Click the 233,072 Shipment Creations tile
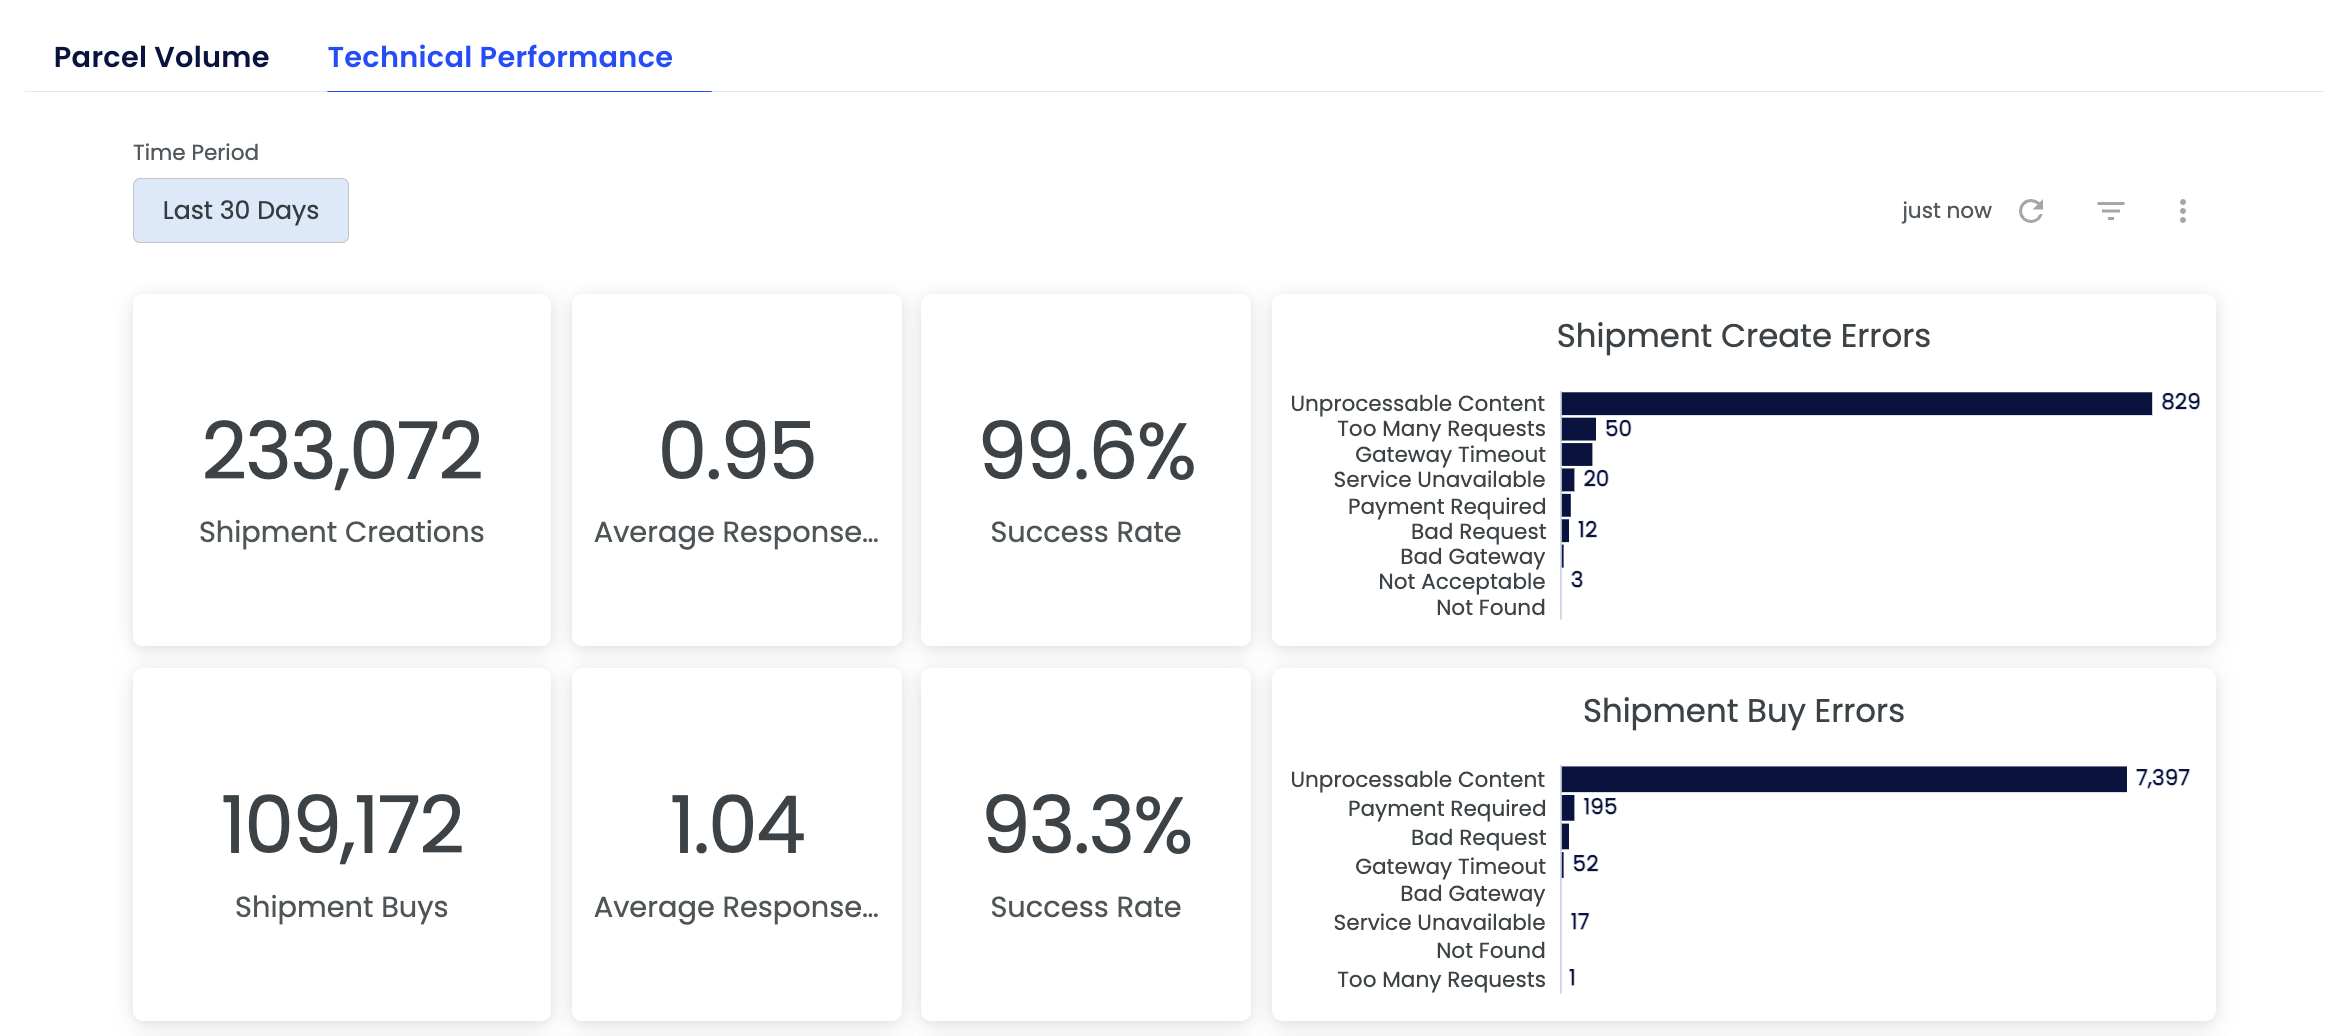 point(341,470)
